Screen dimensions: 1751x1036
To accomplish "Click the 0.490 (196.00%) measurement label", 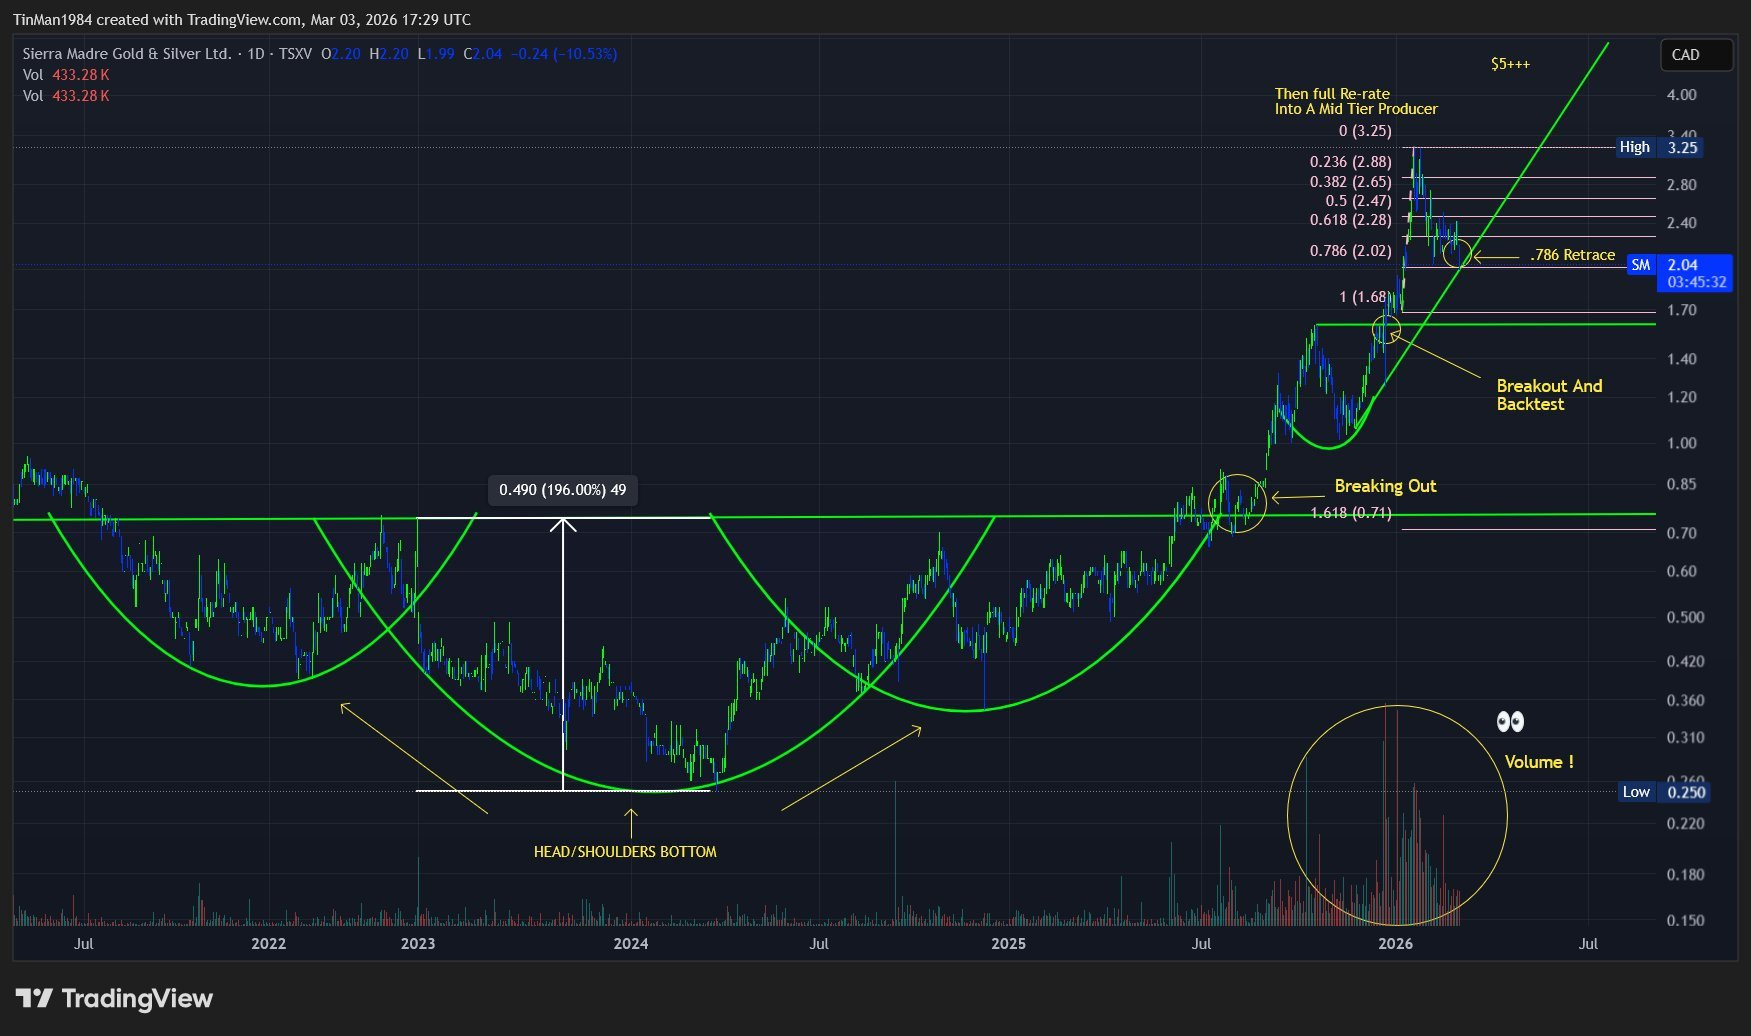I will [562, 490].
